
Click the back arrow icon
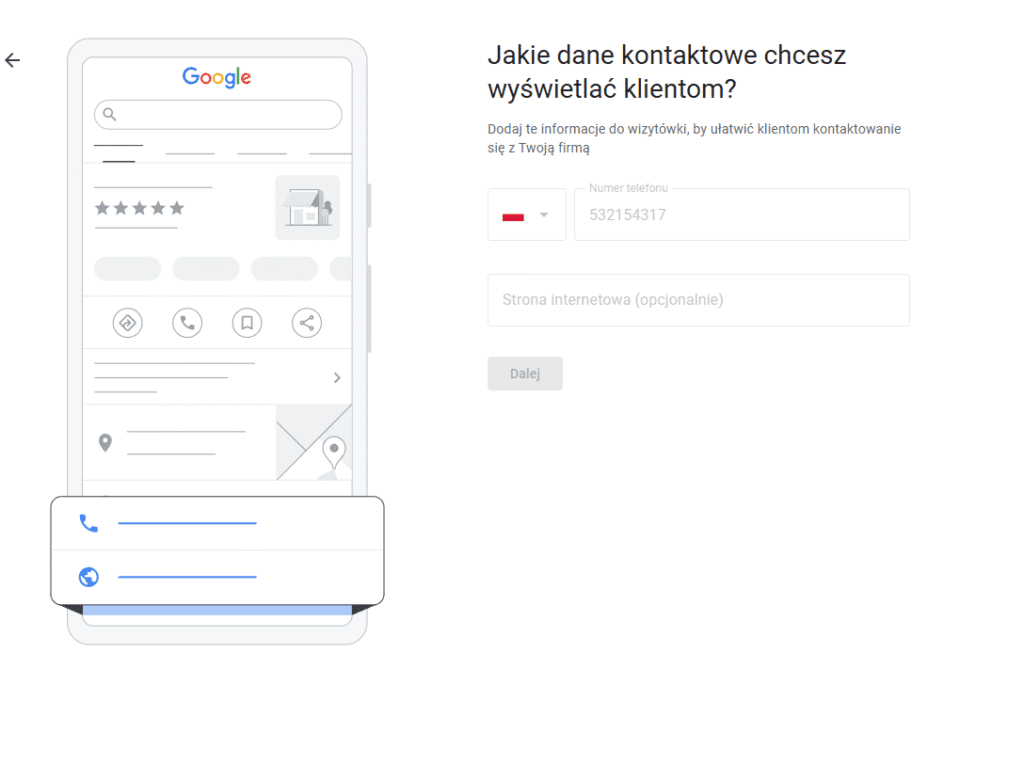pyautogui.click(x=12, y=60)
